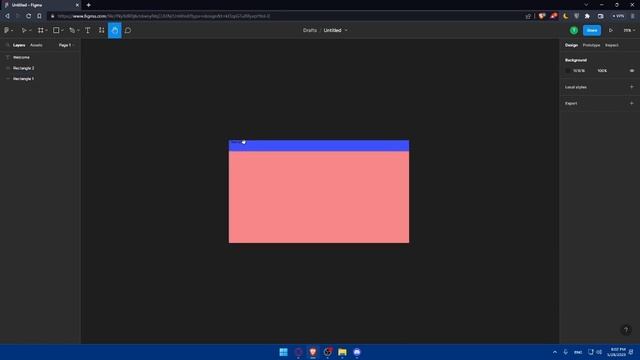This screenshot has height=360, width=640.
Task: Switch to the Design tab
Action: (571, 45)
